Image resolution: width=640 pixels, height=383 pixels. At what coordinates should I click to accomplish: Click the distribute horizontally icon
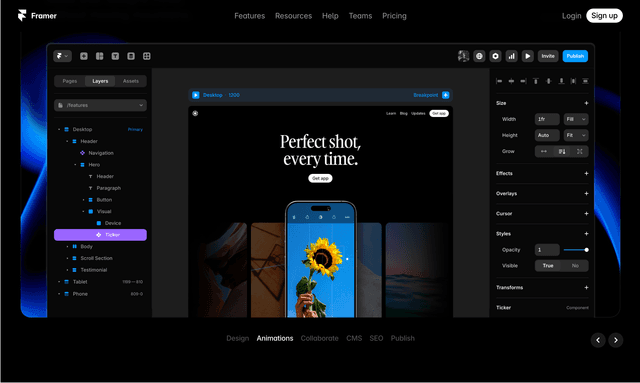click(x=573, y=81)
